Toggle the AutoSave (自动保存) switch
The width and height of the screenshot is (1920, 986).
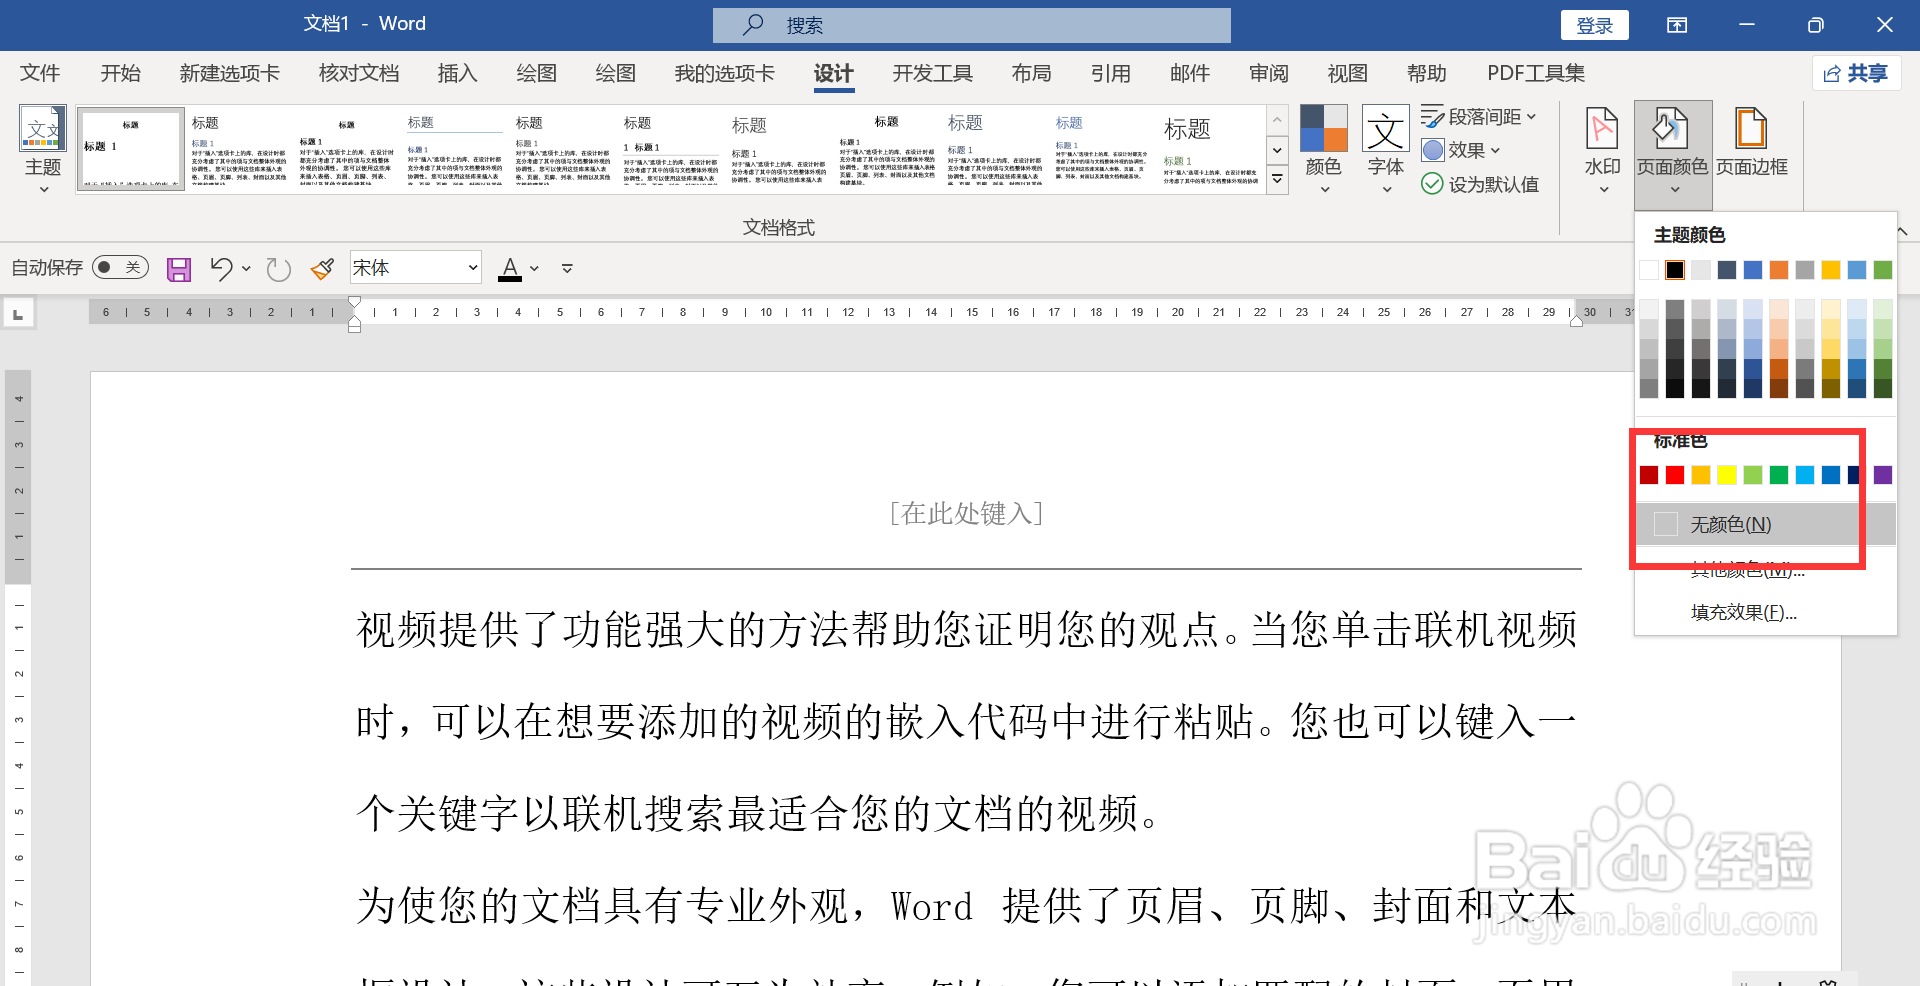120,268
